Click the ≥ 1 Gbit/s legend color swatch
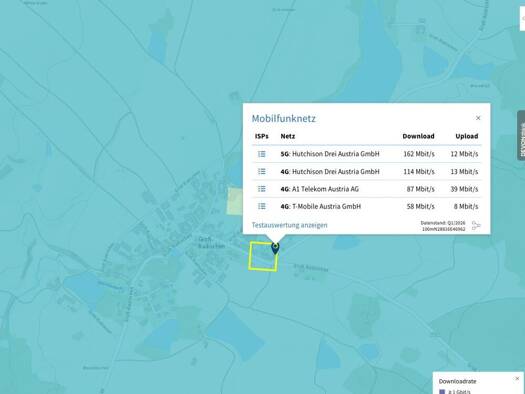The height and width of the screenshot is (394, 525). [442, 392]
